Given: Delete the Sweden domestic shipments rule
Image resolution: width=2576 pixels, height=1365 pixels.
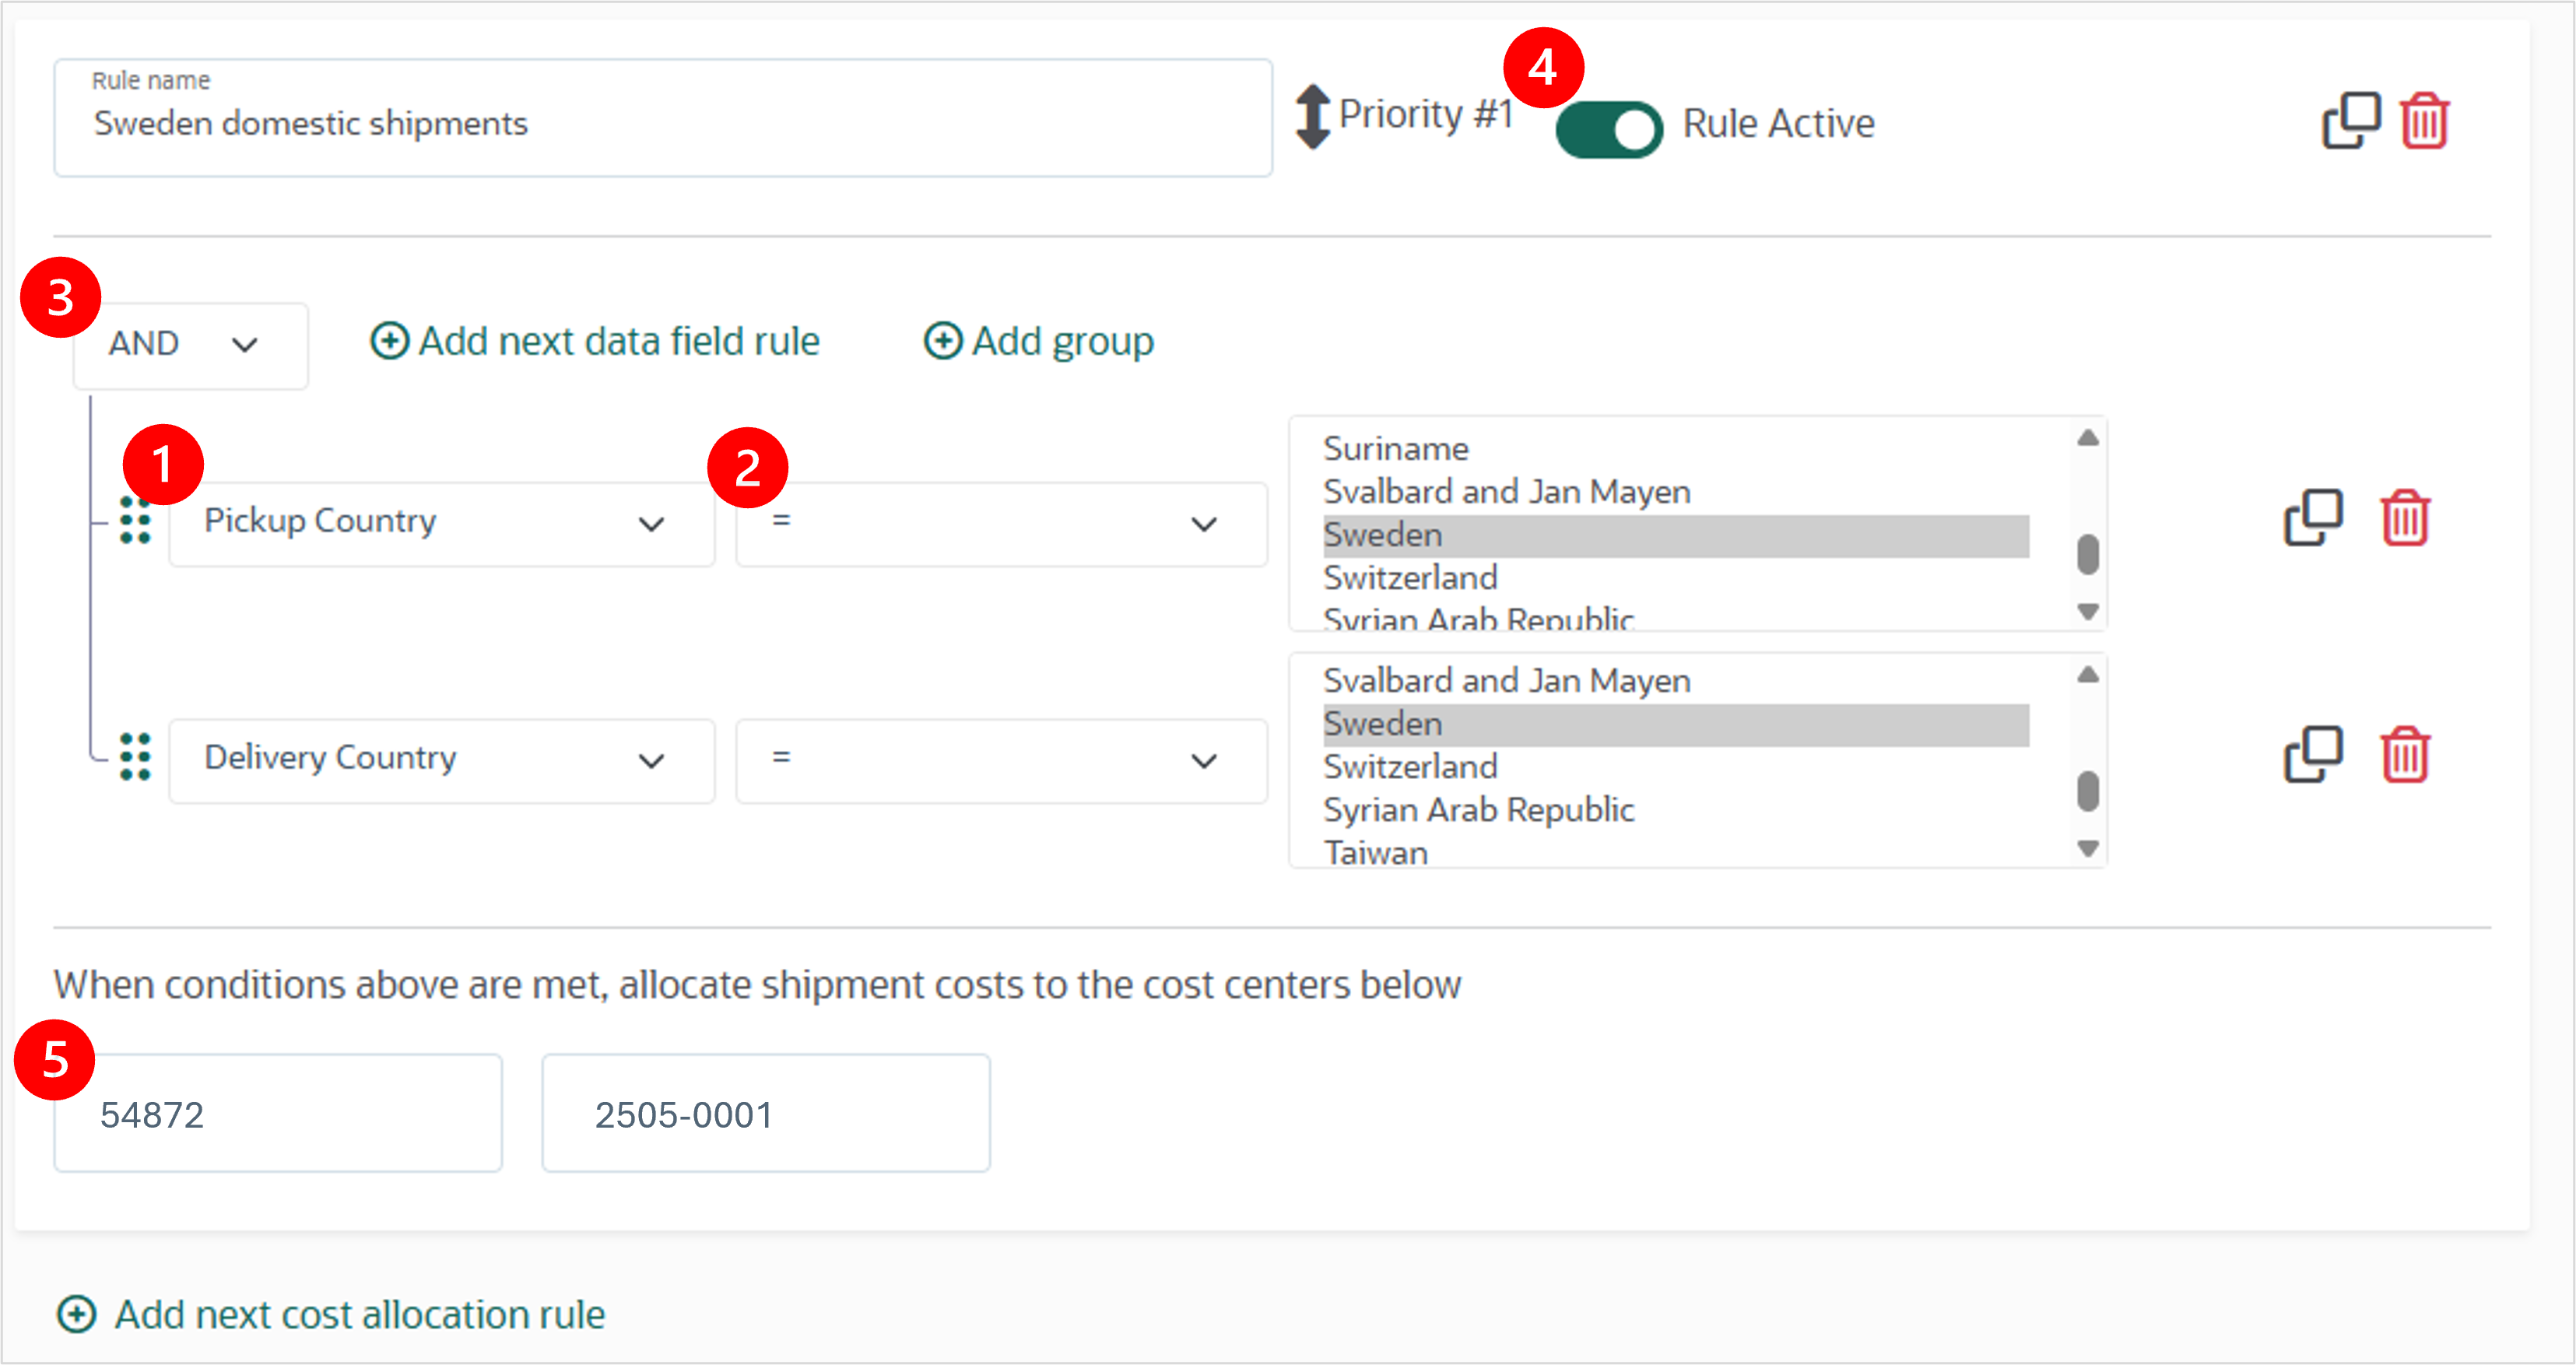Looking at the screenshot, I should tap(2424, 120).
